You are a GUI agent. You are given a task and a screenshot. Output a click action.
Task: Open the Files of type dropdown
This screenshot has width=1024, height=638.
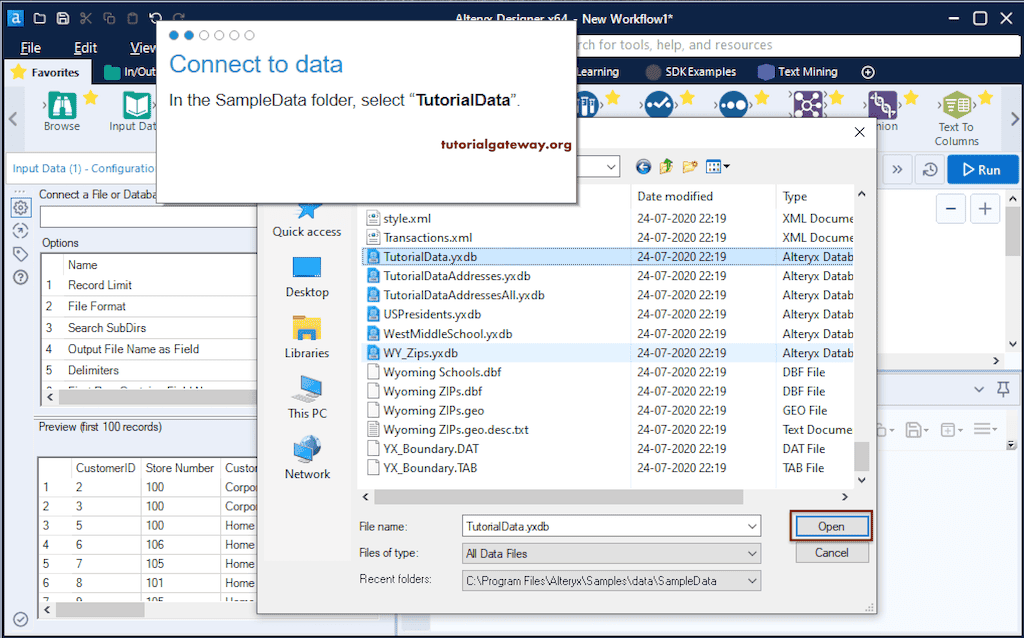click(752, 553)
